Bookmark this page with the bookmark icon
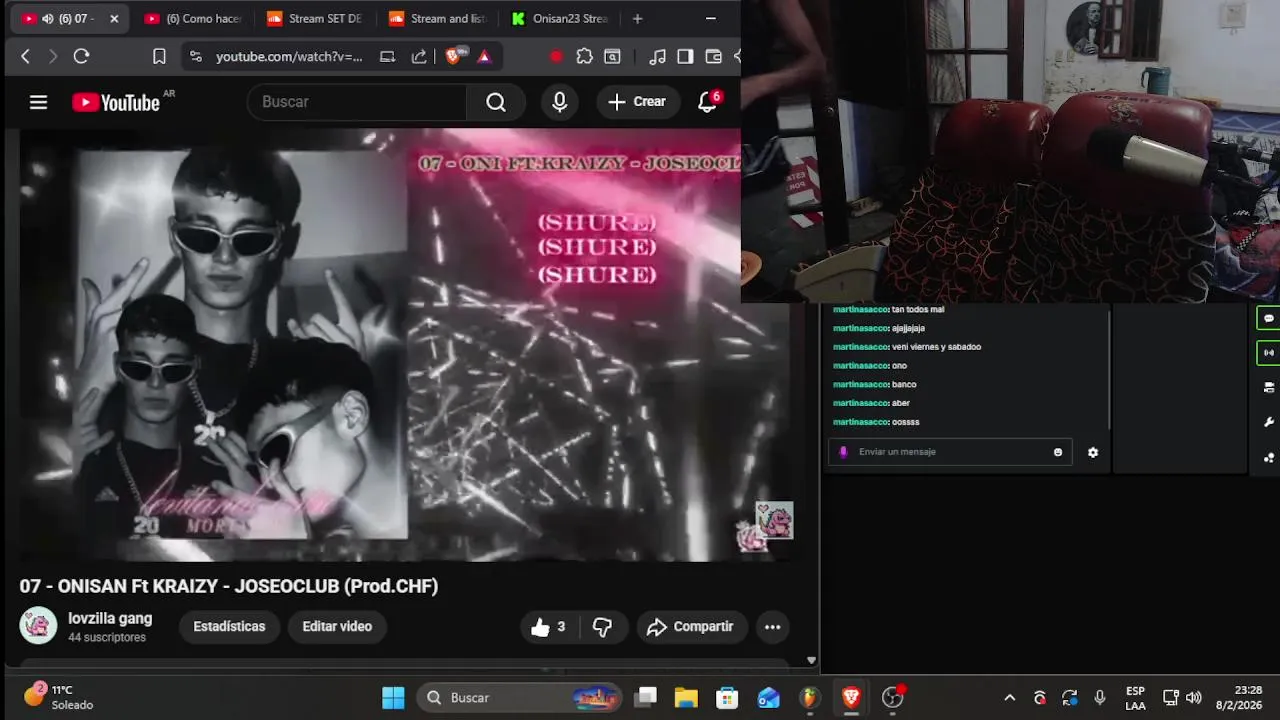 coord(159,57)
